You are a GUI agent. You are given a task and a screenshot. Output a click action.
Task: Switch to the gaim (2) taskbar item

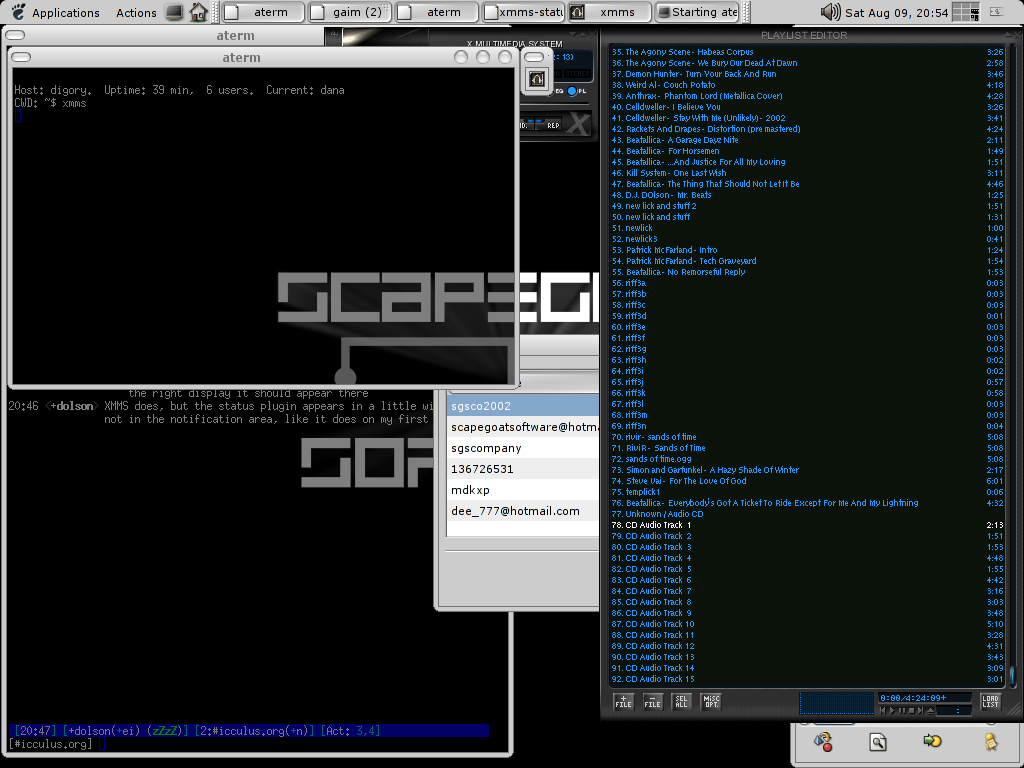click(x=349, y=12)
